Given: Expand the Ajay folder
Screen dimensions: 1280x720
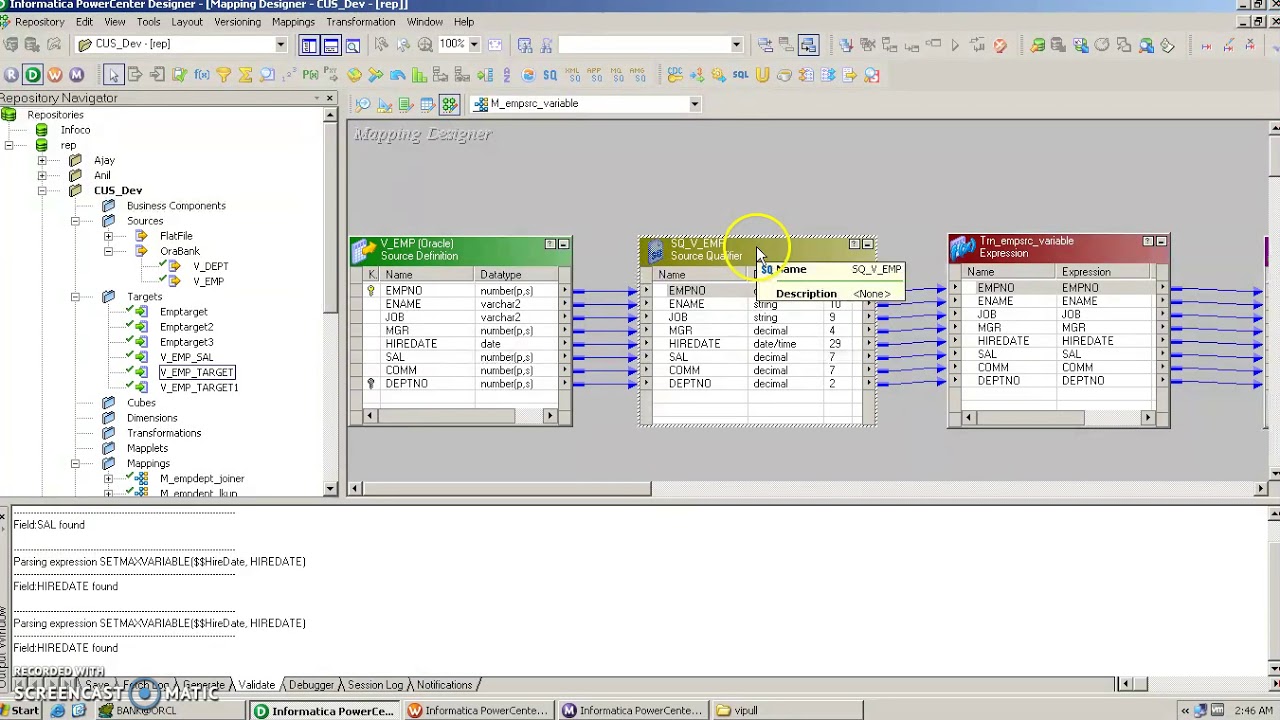Looking at the screenshot, I should tap(42, 160).
